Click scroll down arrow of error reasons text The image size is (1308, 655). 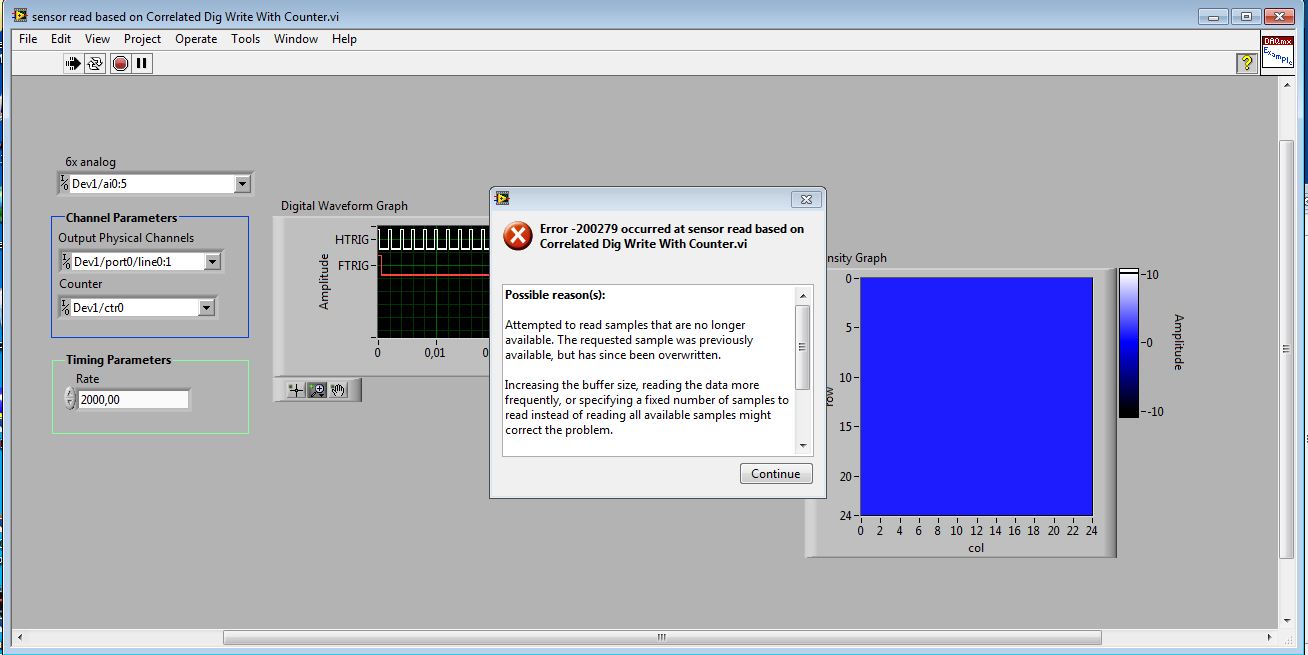(803, 446)
